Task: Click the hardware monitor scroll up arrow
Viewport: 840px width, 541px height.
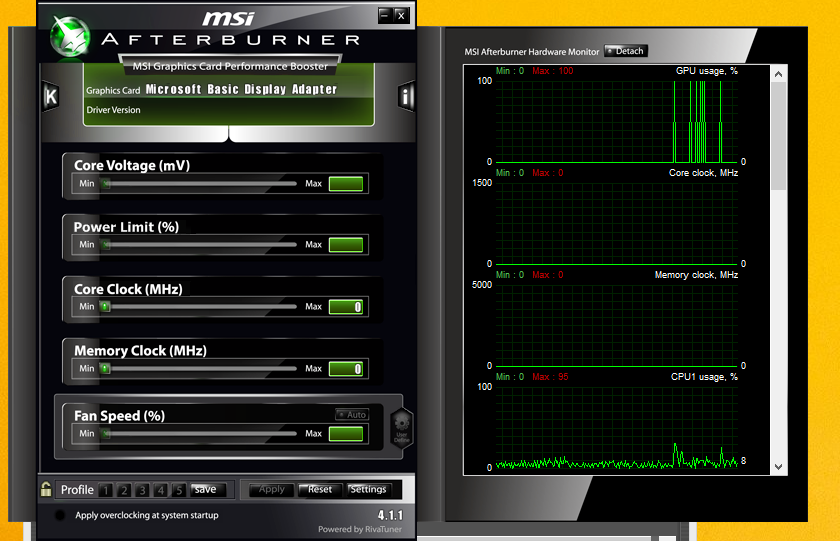Action: pyautogui.click(x=778, y=74)
